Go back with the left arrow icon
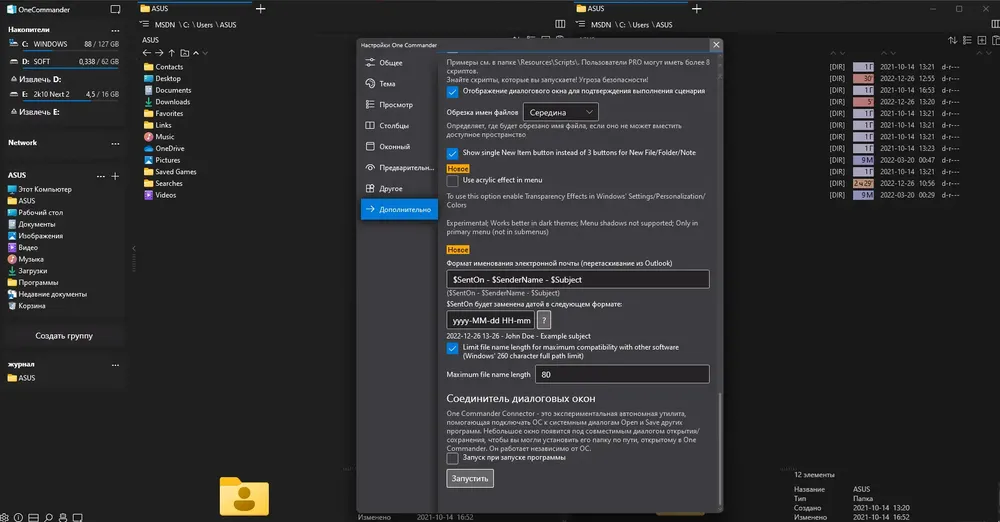 (x=147, y=53)
